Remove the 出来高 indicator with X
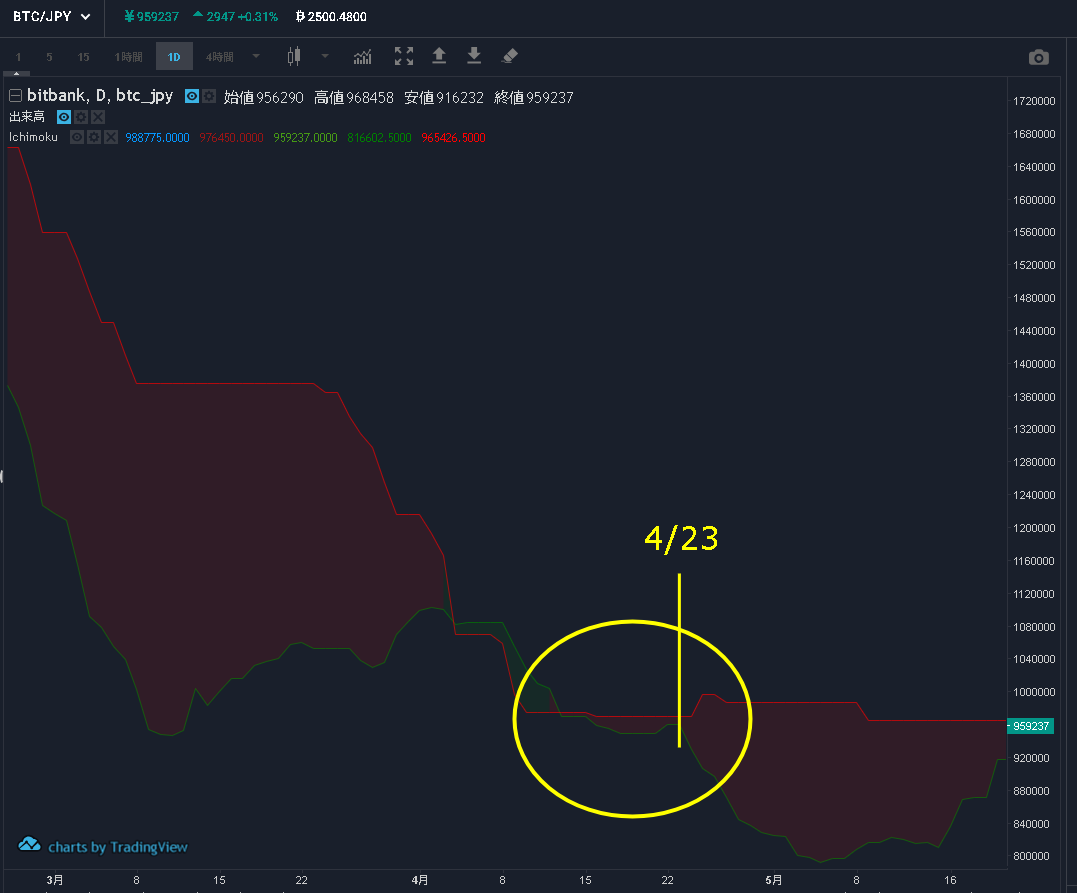 [x=98, y=117]
